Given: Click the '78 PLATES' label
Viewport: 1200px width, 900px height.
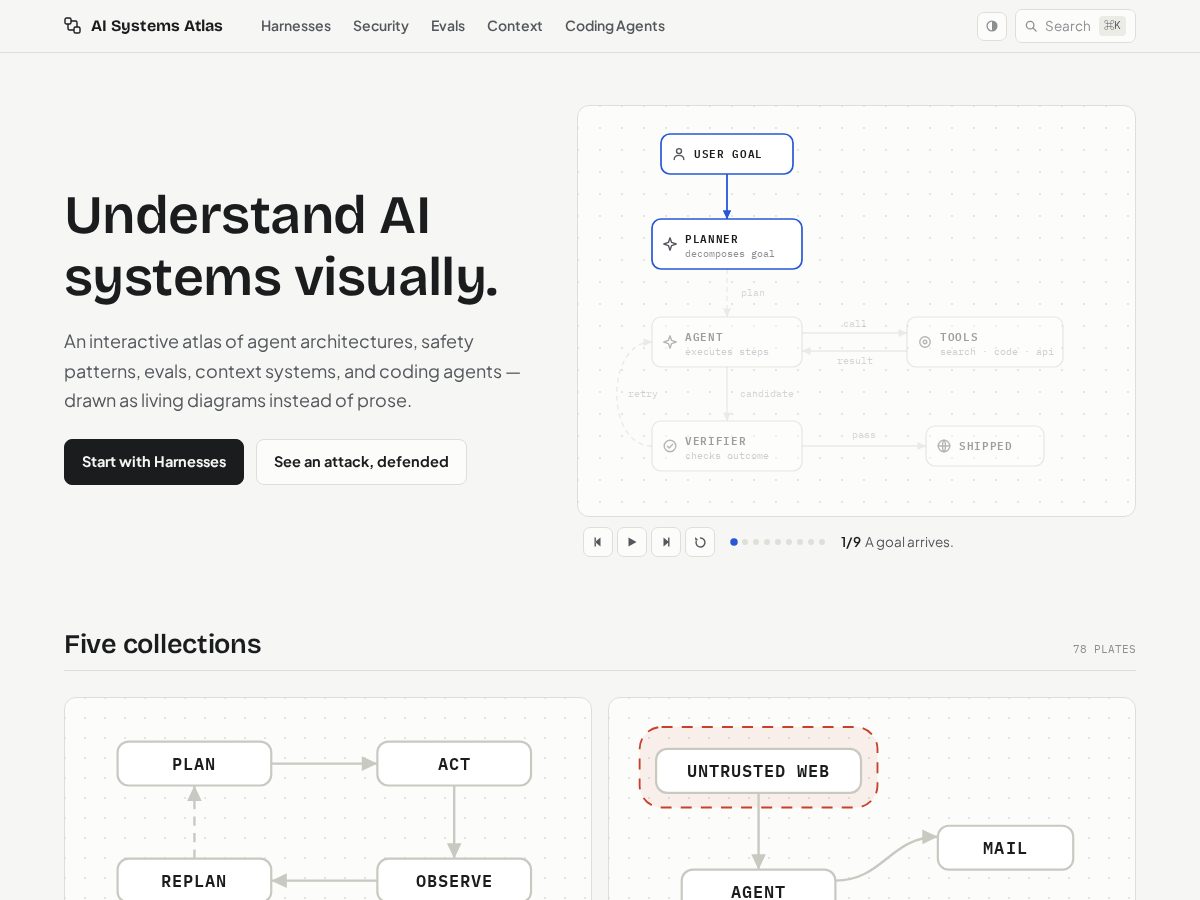Looking at the screenshot, I should (1104, 649).
